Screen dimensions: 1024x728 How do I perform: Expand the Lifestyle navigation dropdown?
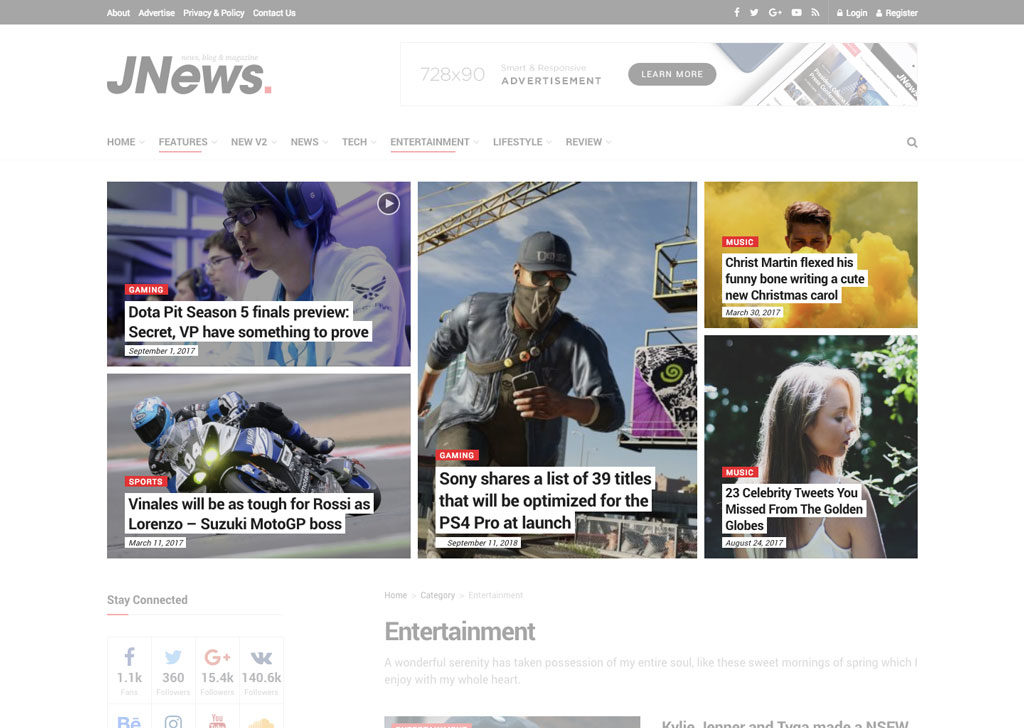[x=521, y=142]
